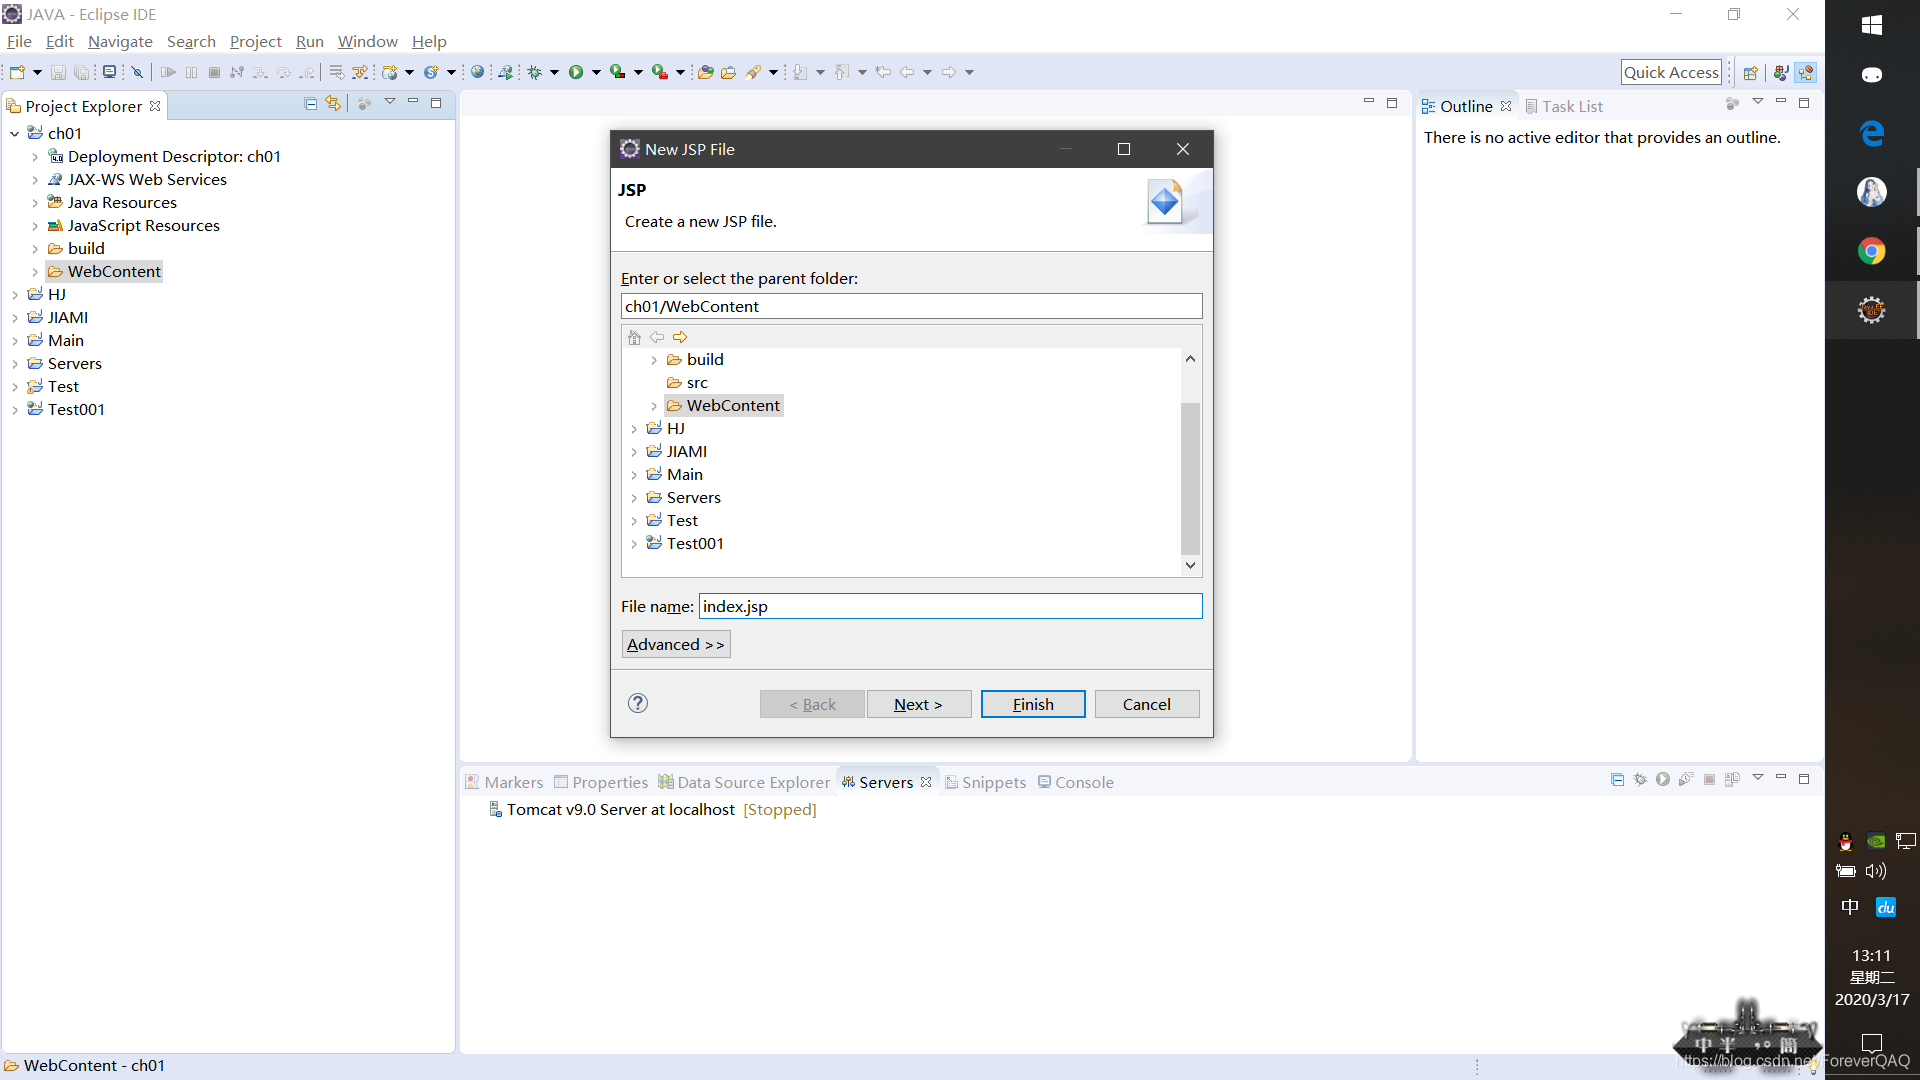This screenshot has height=1080, width=1920.
Task: Select WebContent as parent folder in dialog
Action: pos(733,405)
